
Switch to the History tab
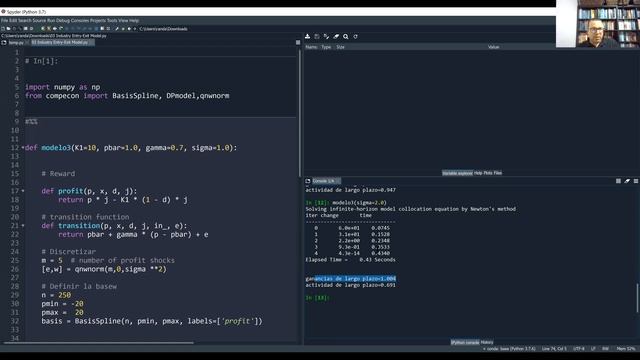(x=487, y=342)
